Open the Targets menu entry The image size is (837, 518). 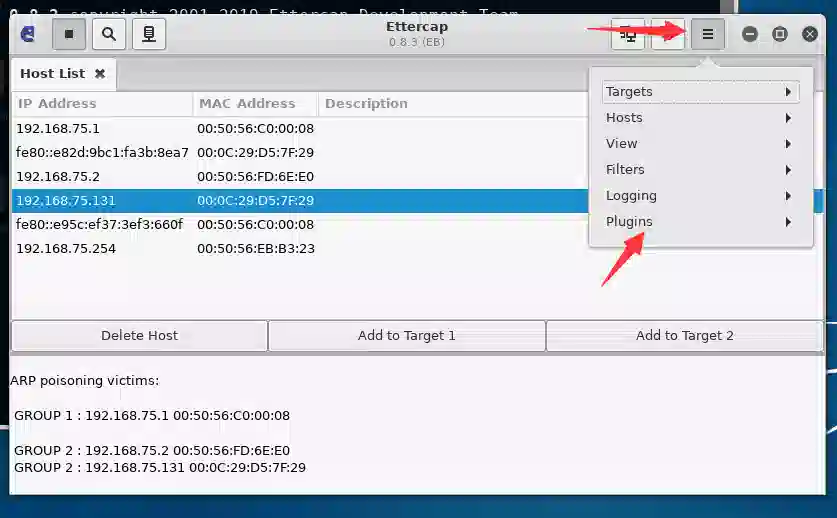click(x=700, y=91)
